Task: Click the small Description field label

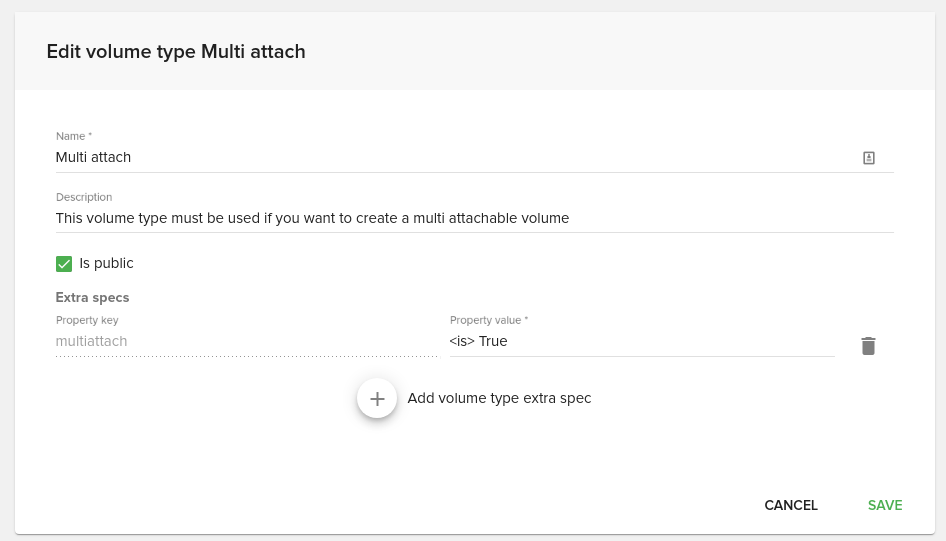Action: click(84, 197)
